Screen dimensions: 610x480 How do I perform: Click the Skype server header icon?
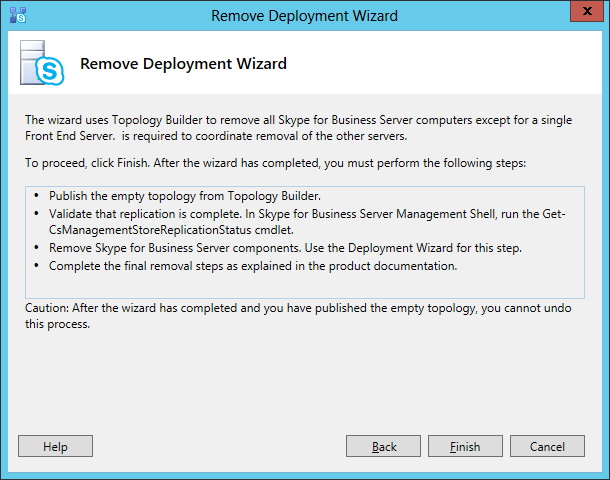pyautogui.click(x=42, y=63)
